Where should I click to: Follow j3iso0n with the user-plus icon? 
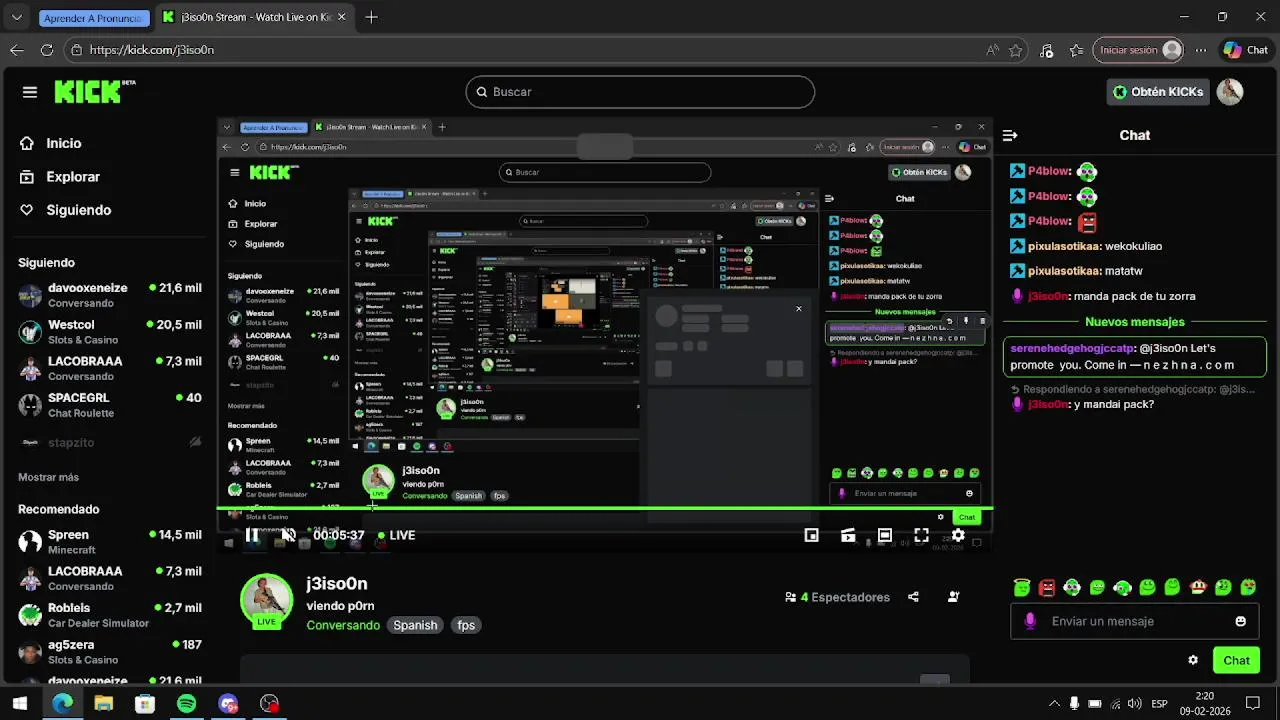pos(953,597)
